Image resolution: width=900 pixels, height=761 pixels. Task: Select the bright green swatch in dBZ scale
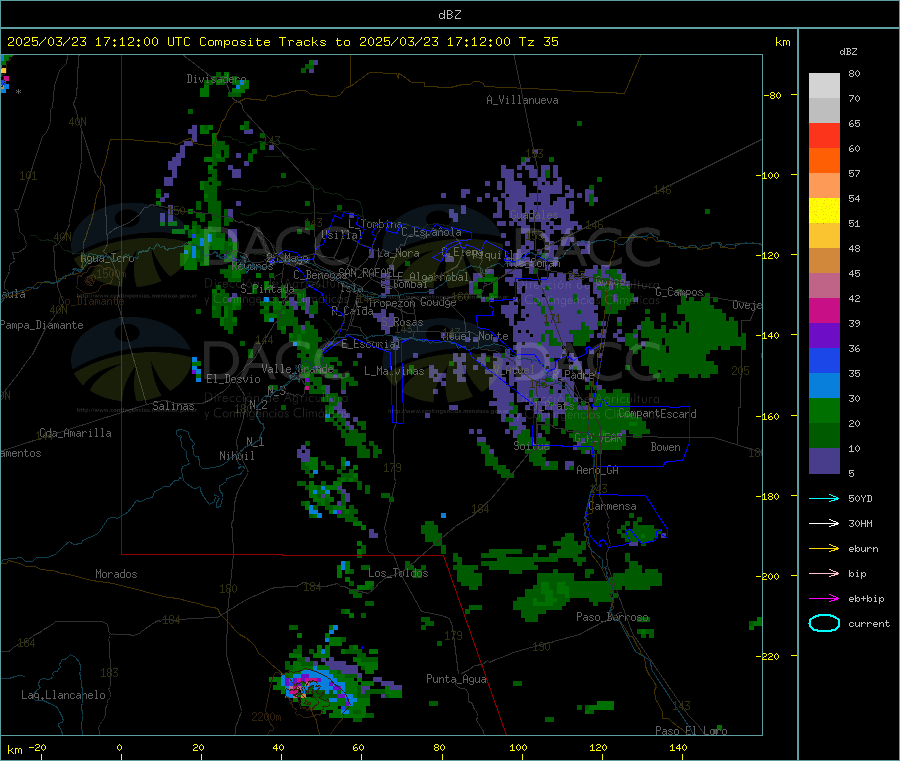(824, 410)
